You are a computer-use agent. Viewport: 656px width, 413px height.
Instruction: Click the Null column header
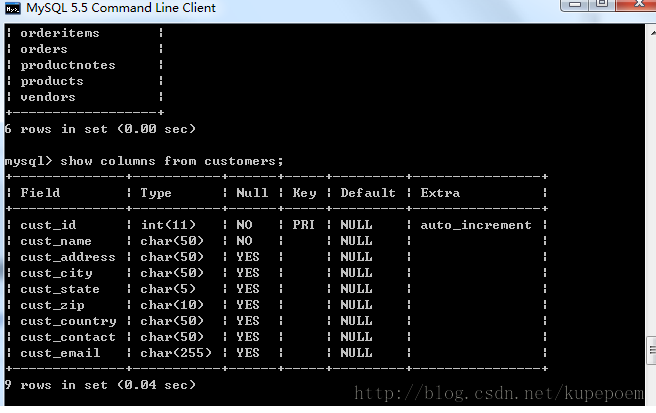click(x=252, y=193)
